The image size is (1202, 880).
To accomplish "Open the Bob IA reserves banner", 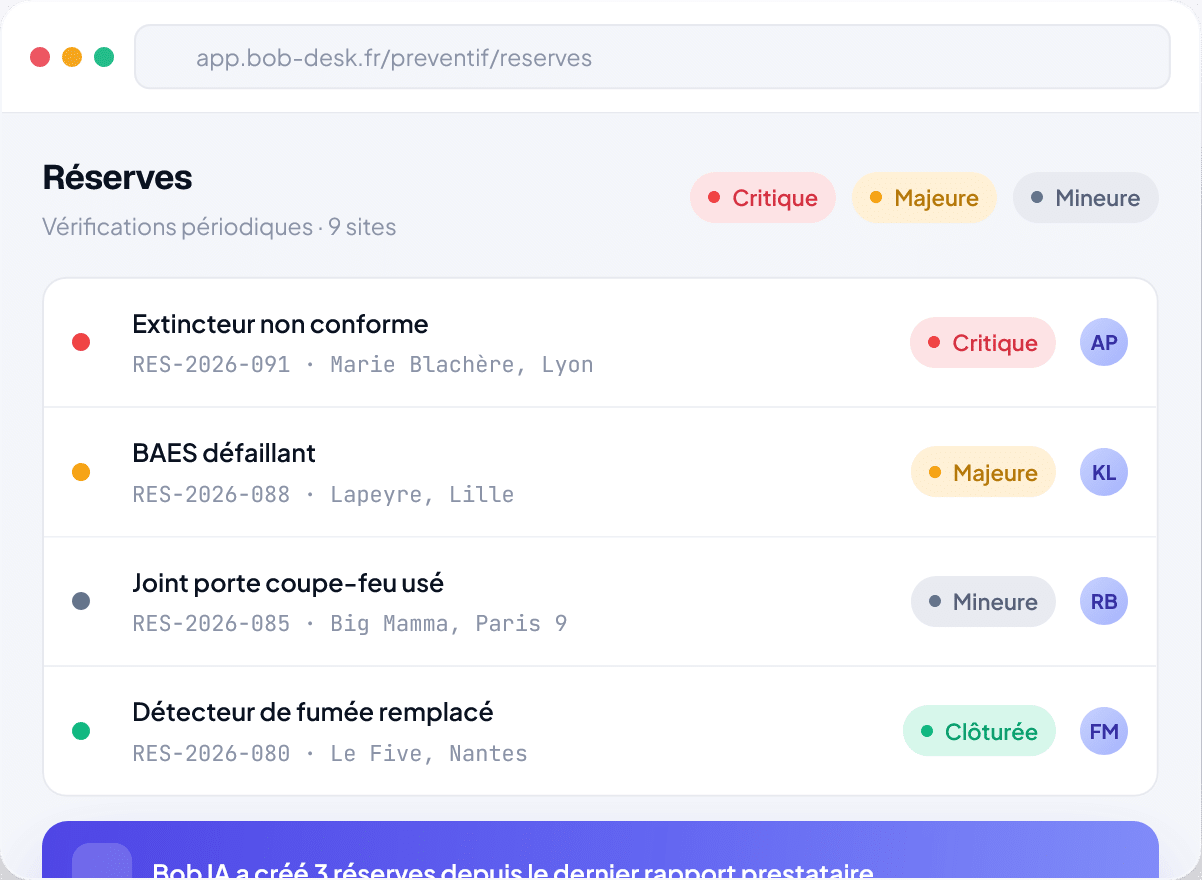I will 600,851.
